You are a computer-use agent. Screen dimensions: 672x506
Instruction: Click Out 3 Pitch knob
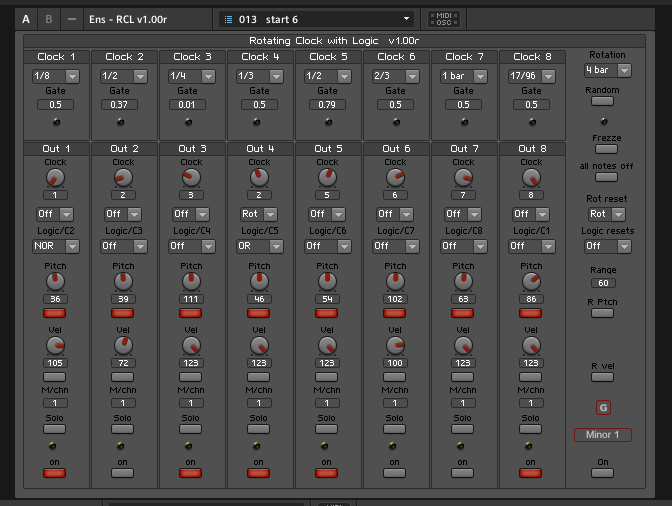point(191,281)
